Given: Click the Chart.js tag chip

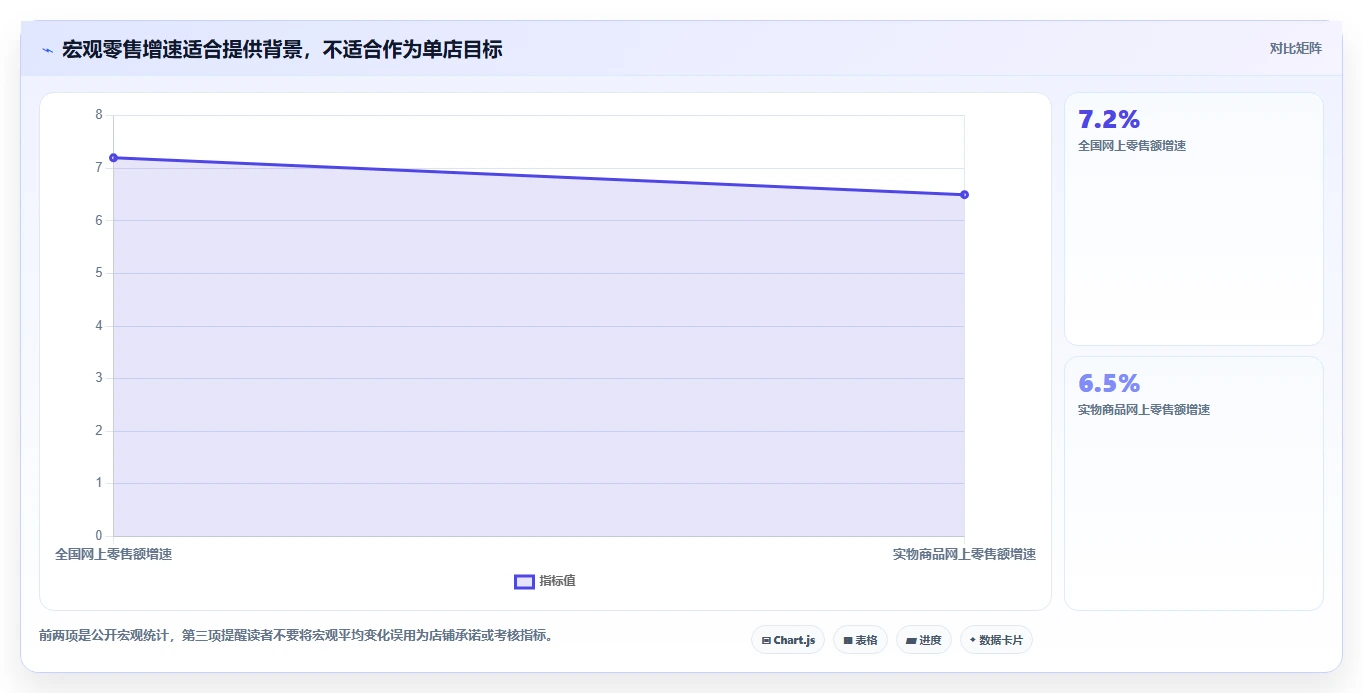Looking at the screenshot, I should click(788, 640).
